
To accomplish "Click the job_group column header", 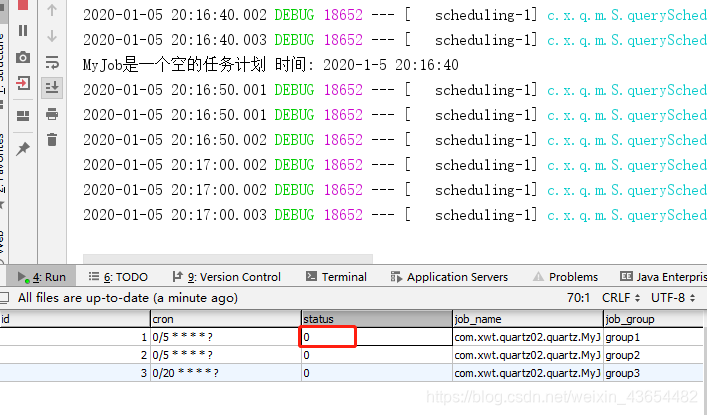I will [653, 319].
